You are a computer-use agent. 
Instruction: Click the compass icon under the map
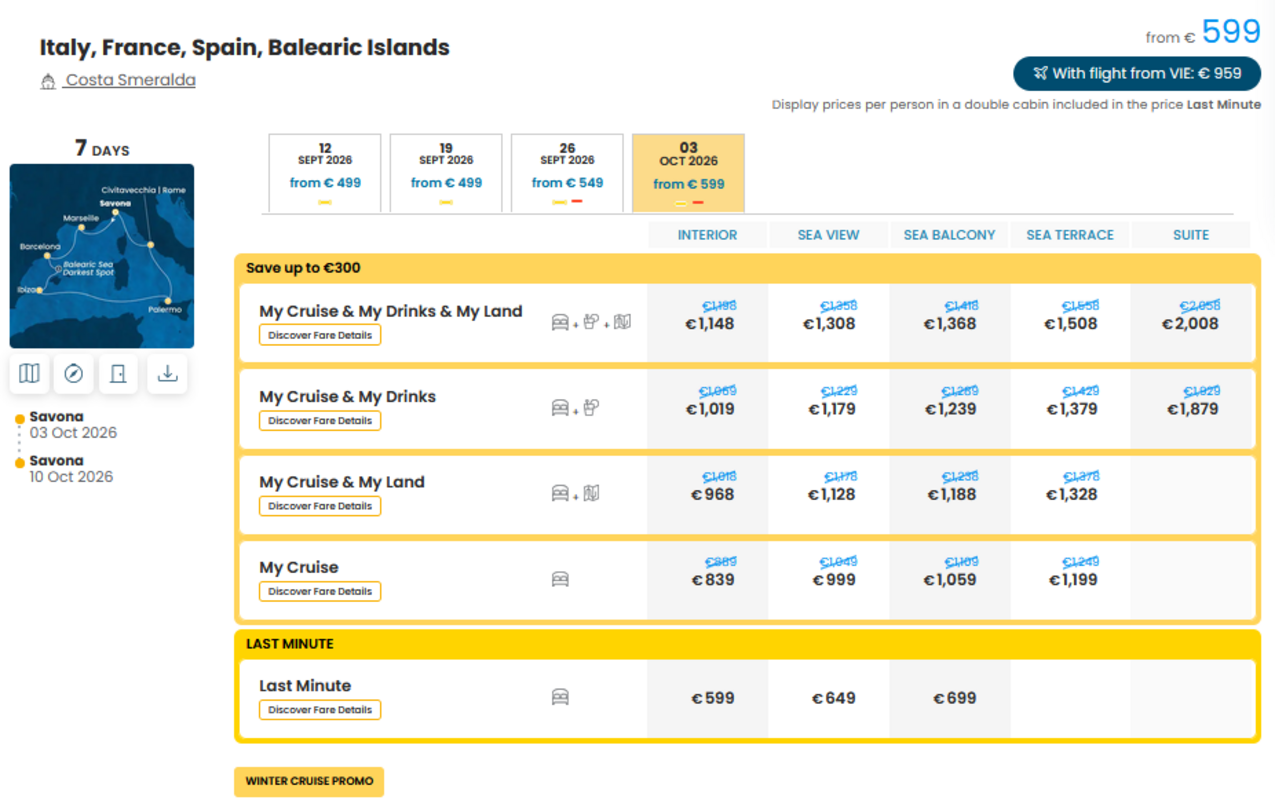click(x=73, y=373)
